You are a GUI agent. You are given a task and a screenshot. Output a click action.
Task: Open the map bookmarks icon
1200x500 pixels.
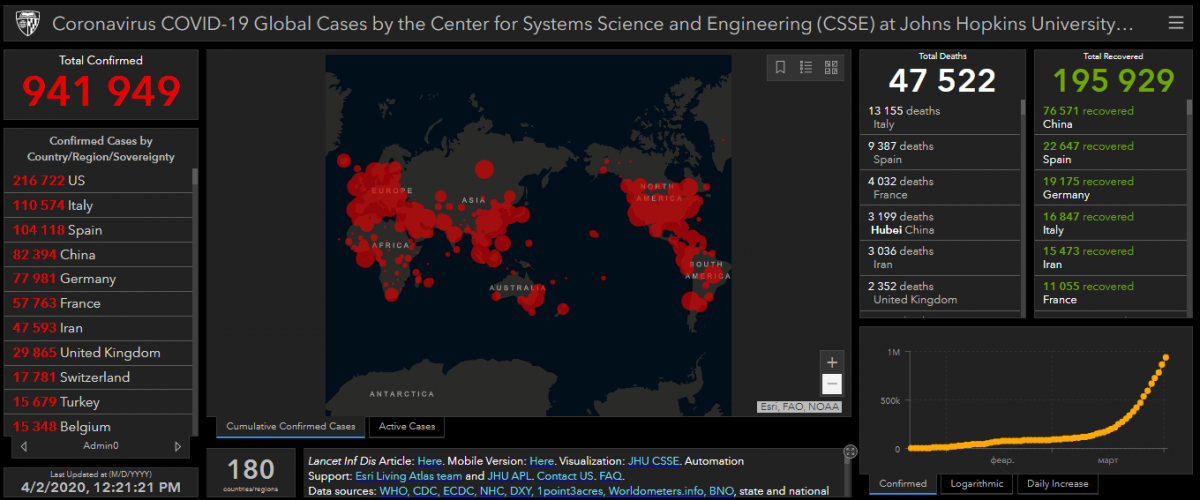pos(780,67)
